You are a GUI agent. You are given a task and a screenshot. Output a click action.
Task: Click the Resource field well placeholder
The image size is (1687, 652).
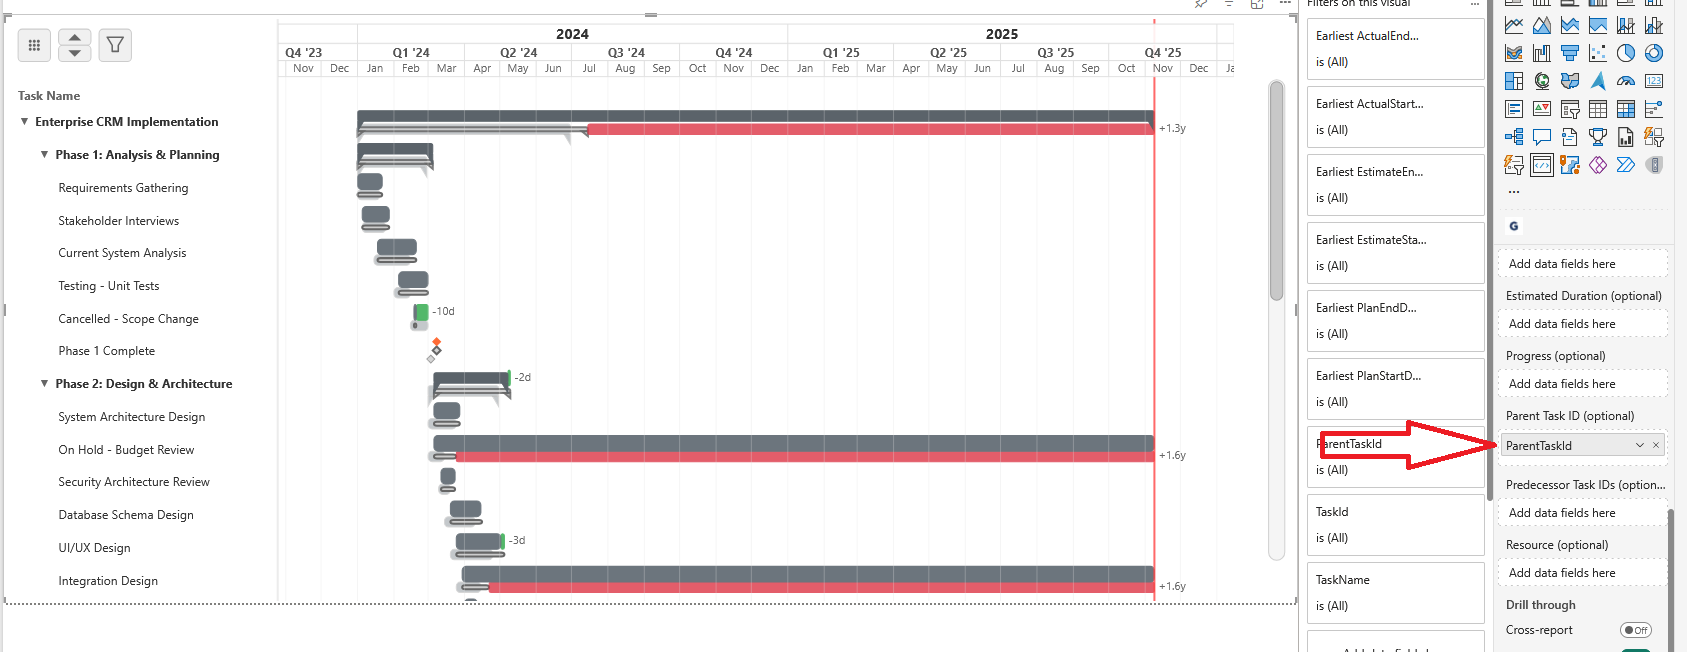(1582, 573)
